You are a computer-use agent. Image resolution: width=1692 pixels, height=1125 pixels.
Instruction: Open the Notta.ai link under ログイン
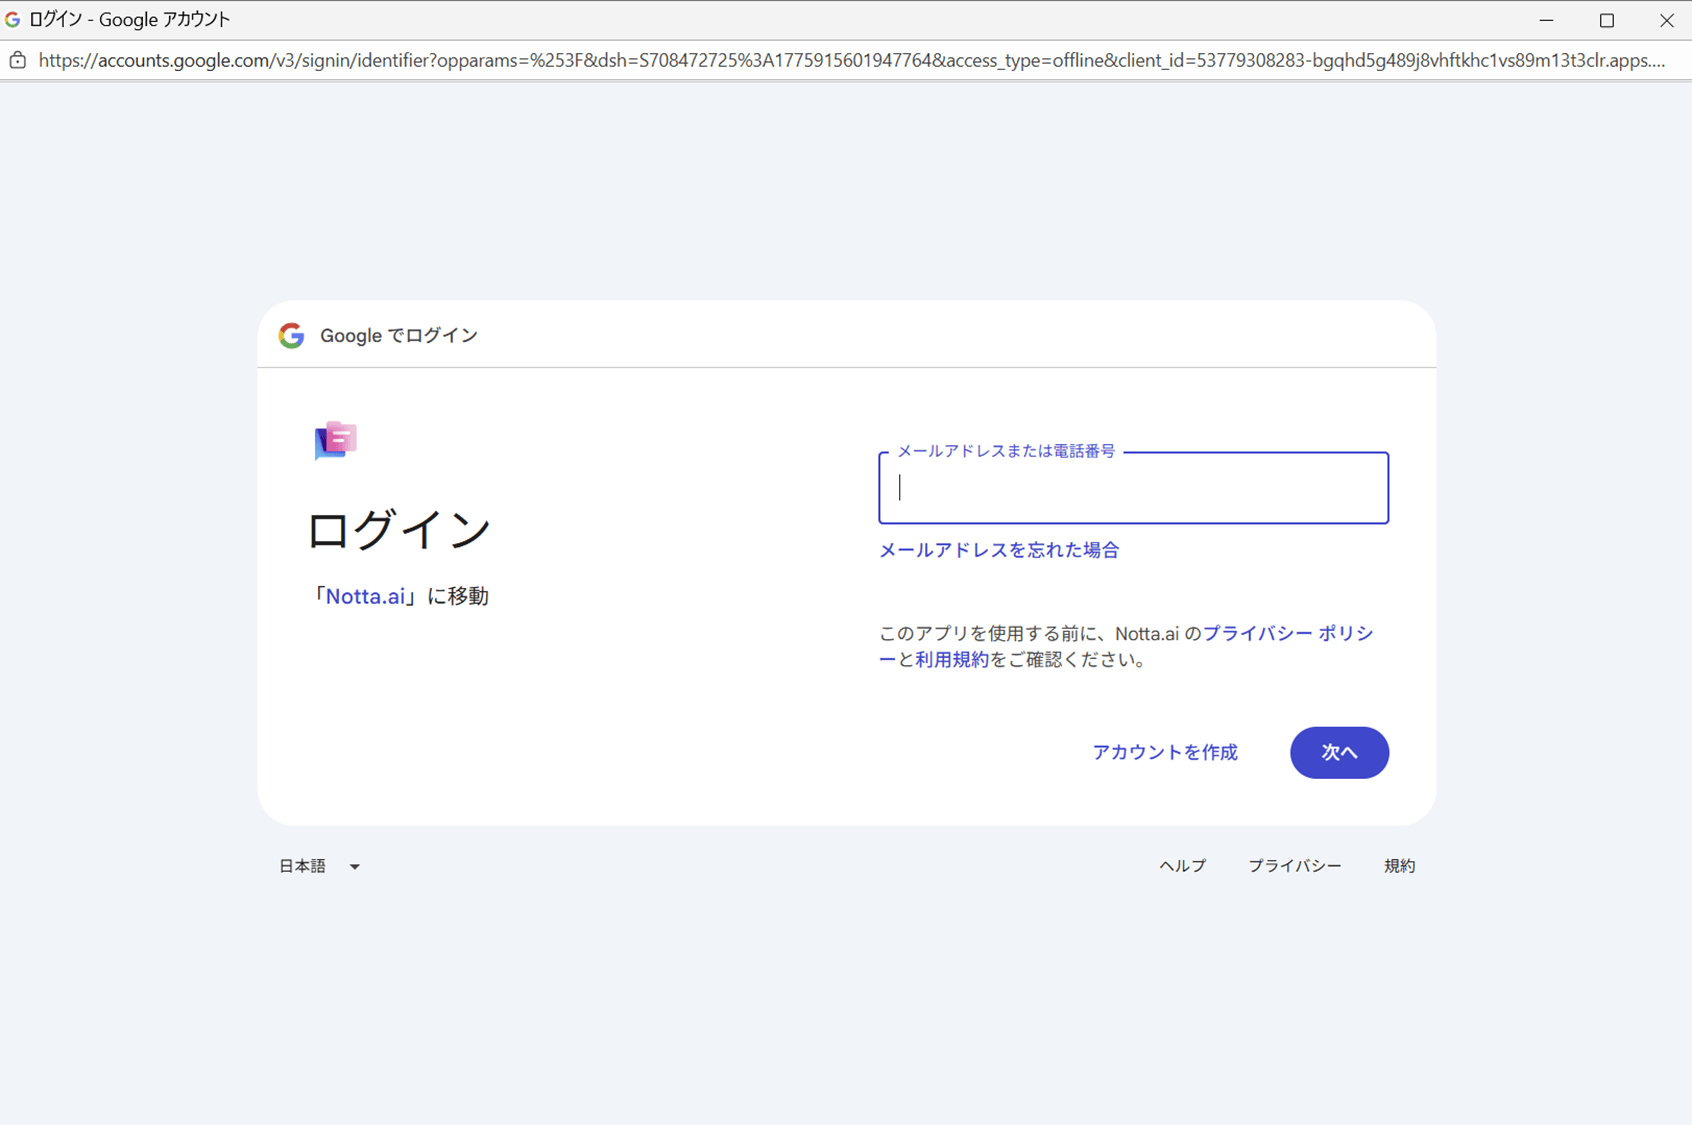(365, 596)
